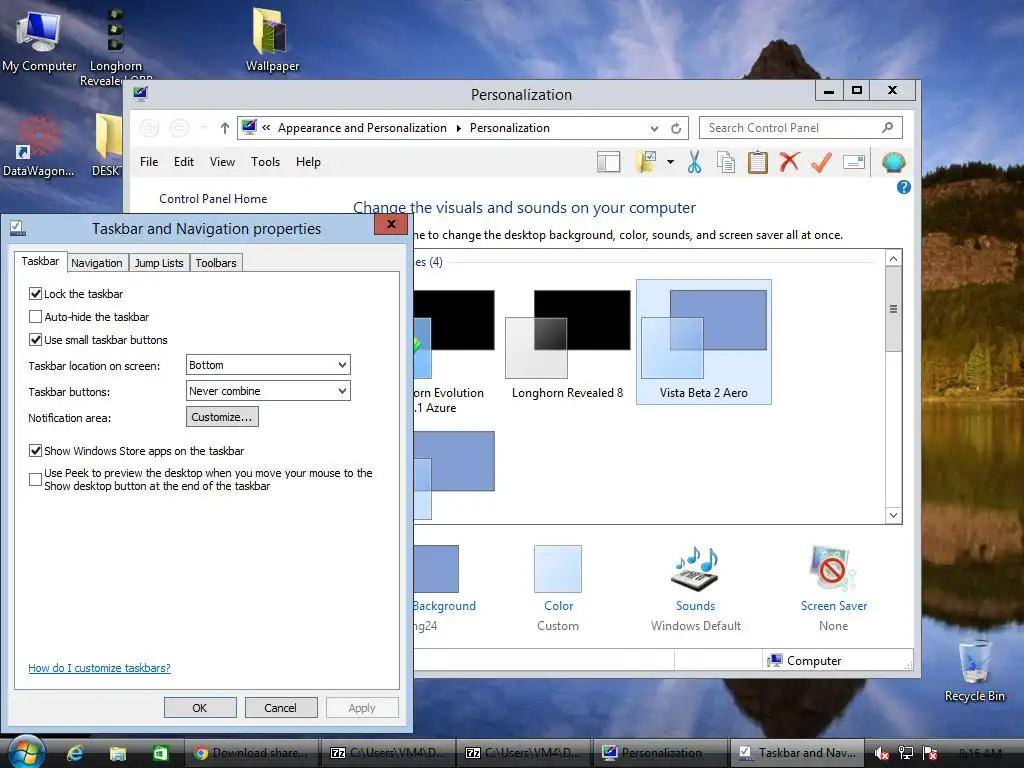Click Customize notification area button

point(222,417)
